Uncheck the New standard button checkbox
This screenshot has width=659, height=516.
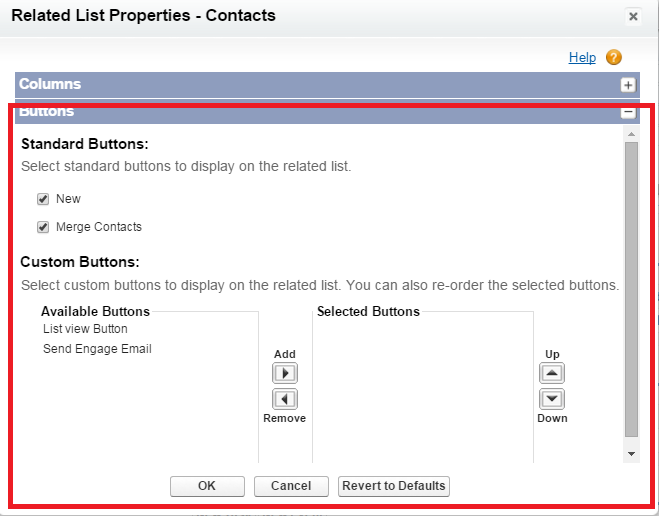coord(43,199)
